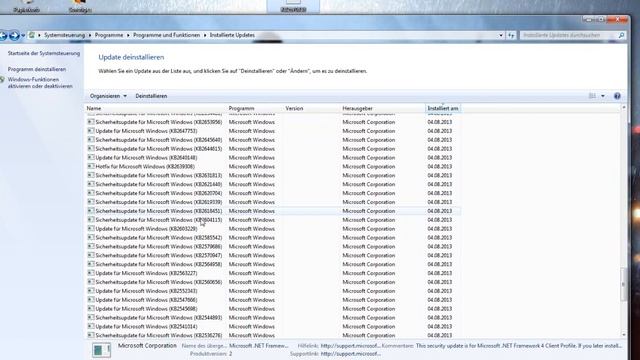Viewport: 640px width, 360px height.
Task: Click the icon of Sicherheitsupdate KB2645640
Action: tap(91, 140)
